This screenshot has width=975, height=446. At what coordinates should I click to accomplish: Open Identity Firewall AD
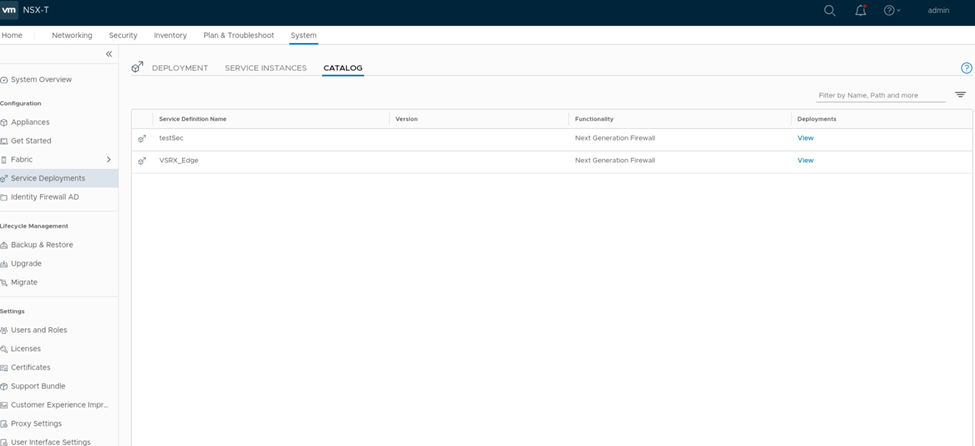pos(45,197)
